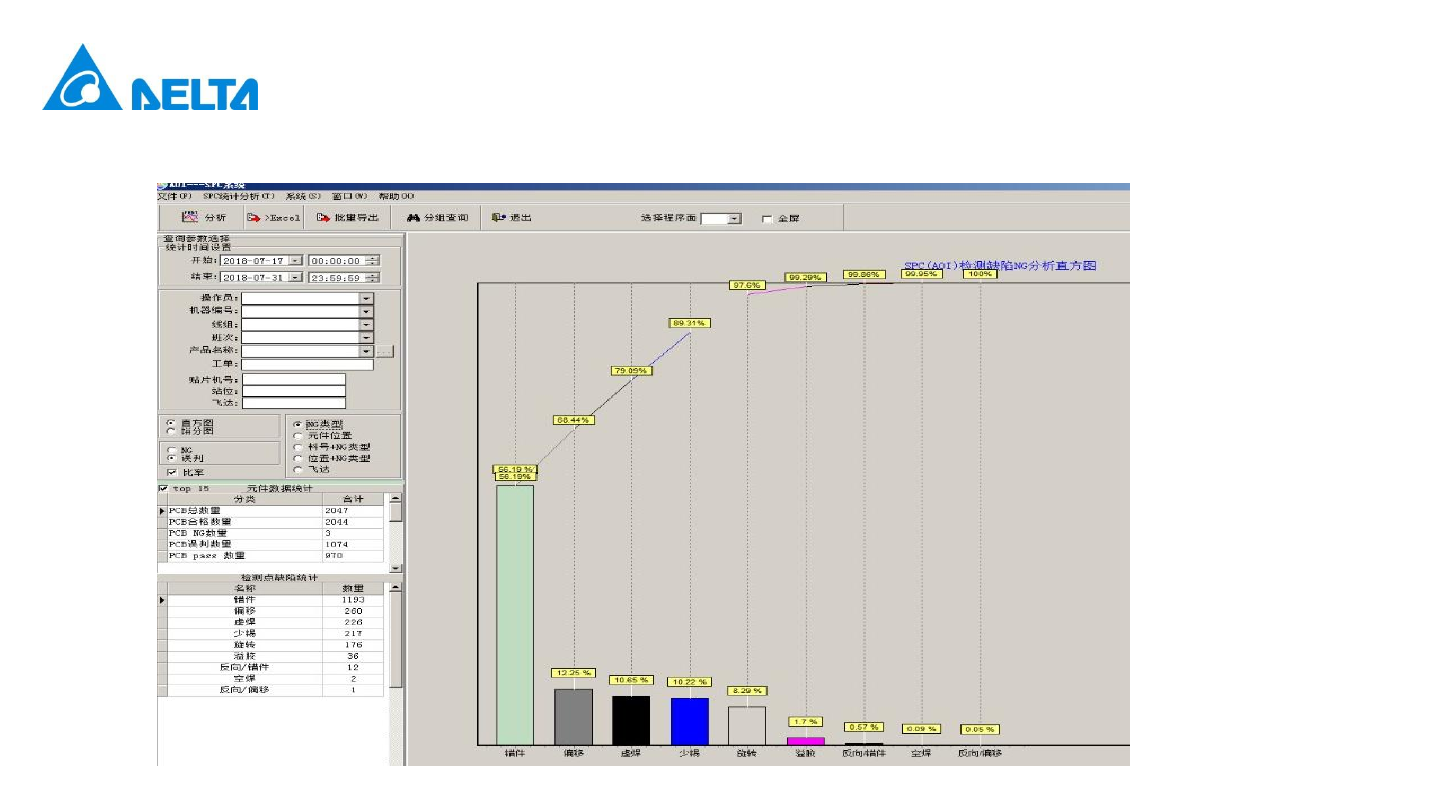This screenshot has width=1440, height=810.
Task: Open the start date 2018-07-17 dropdown
Action: pos(295,260)
